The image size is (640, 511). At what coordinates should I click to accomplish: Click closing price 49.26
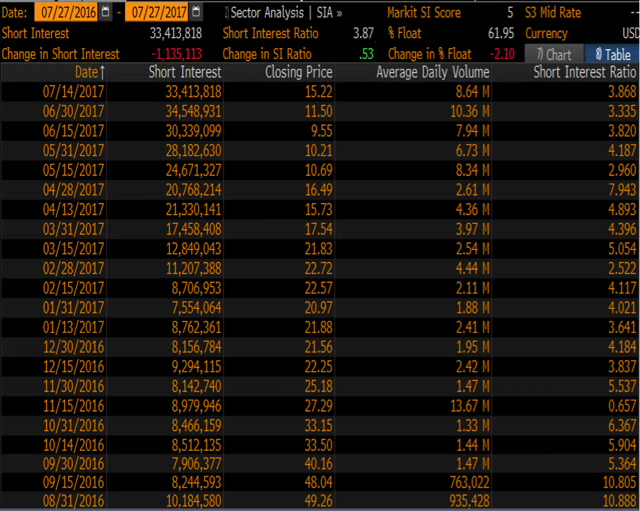[x=319, y=501]
